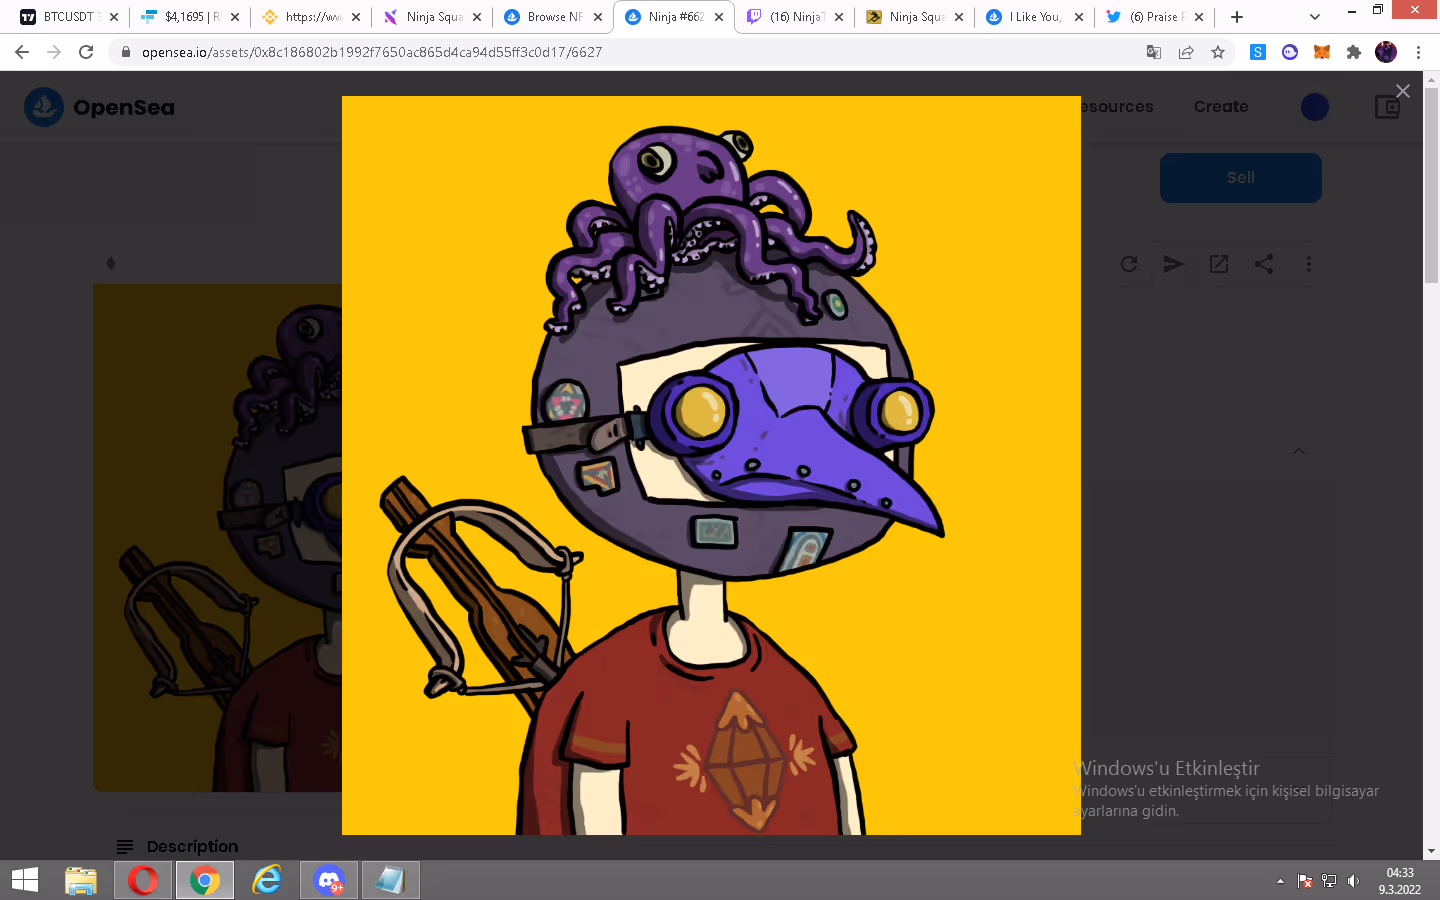This screenshot has height=900, width=1440.
Task: Open the three-dot More options menu
Action: pos(1309,264)
